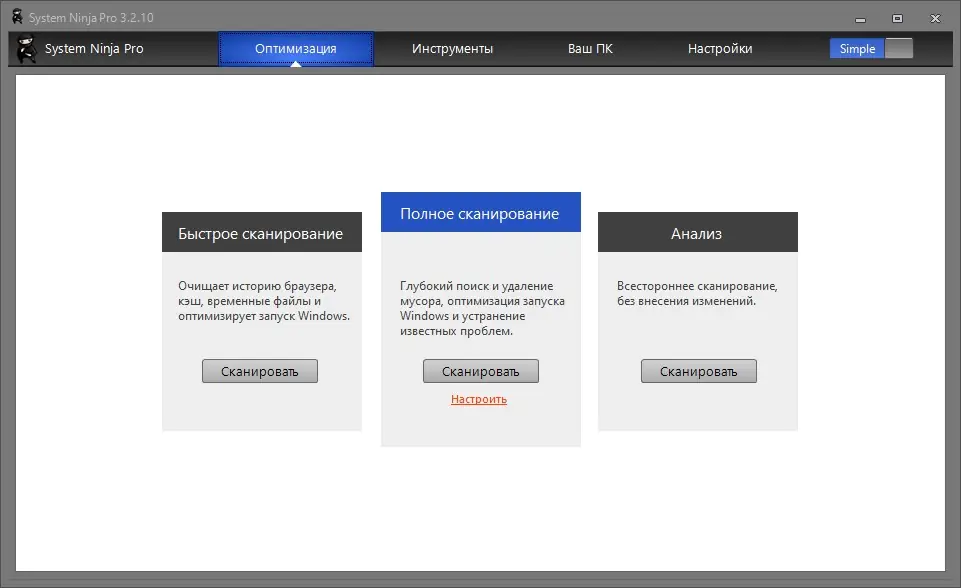Click the System Ninja Pro text label
961x588 pixels.
94,48
